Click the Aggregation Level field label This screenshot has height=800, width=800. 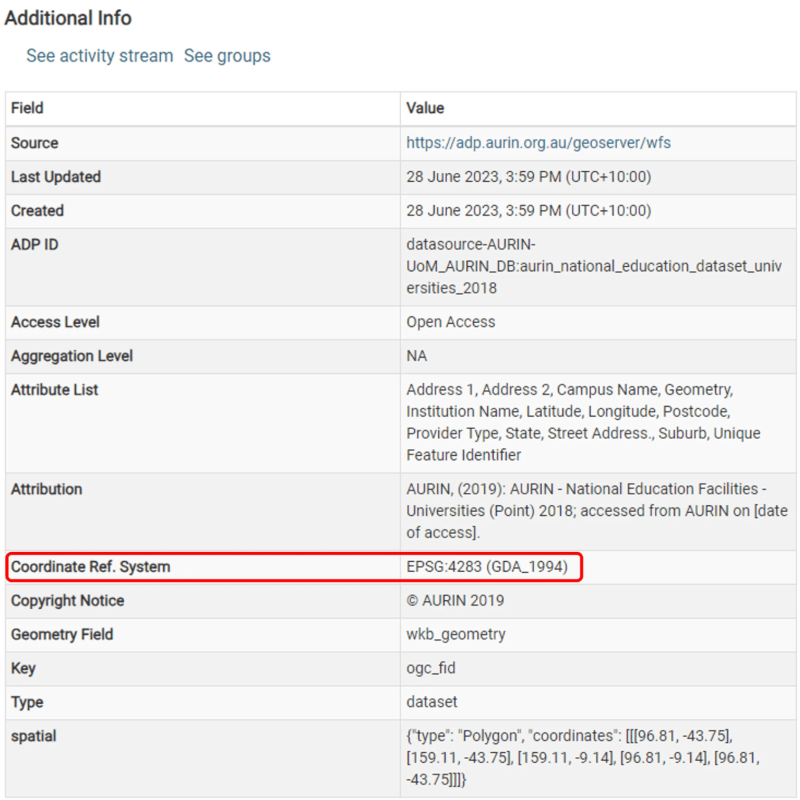(71, 357)
